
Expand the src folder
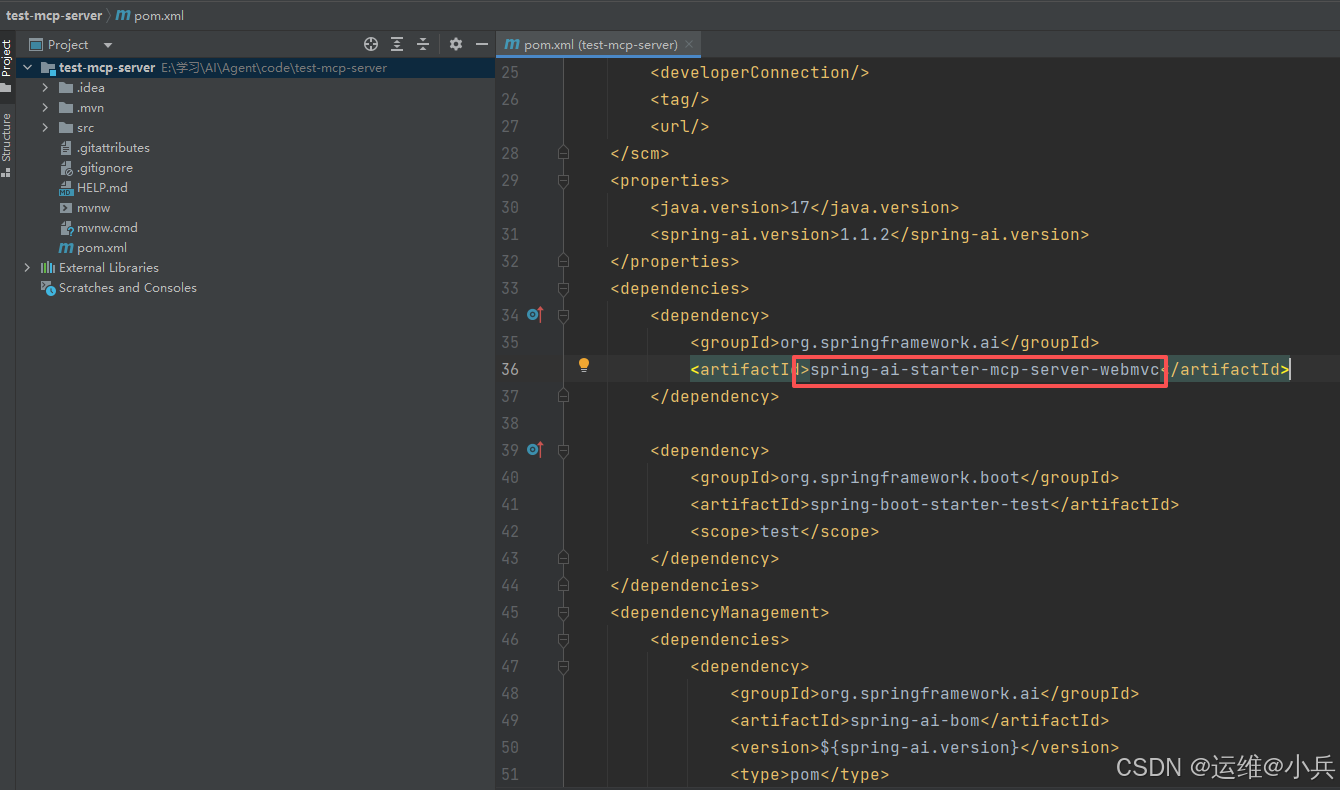[x=45, y=128]
